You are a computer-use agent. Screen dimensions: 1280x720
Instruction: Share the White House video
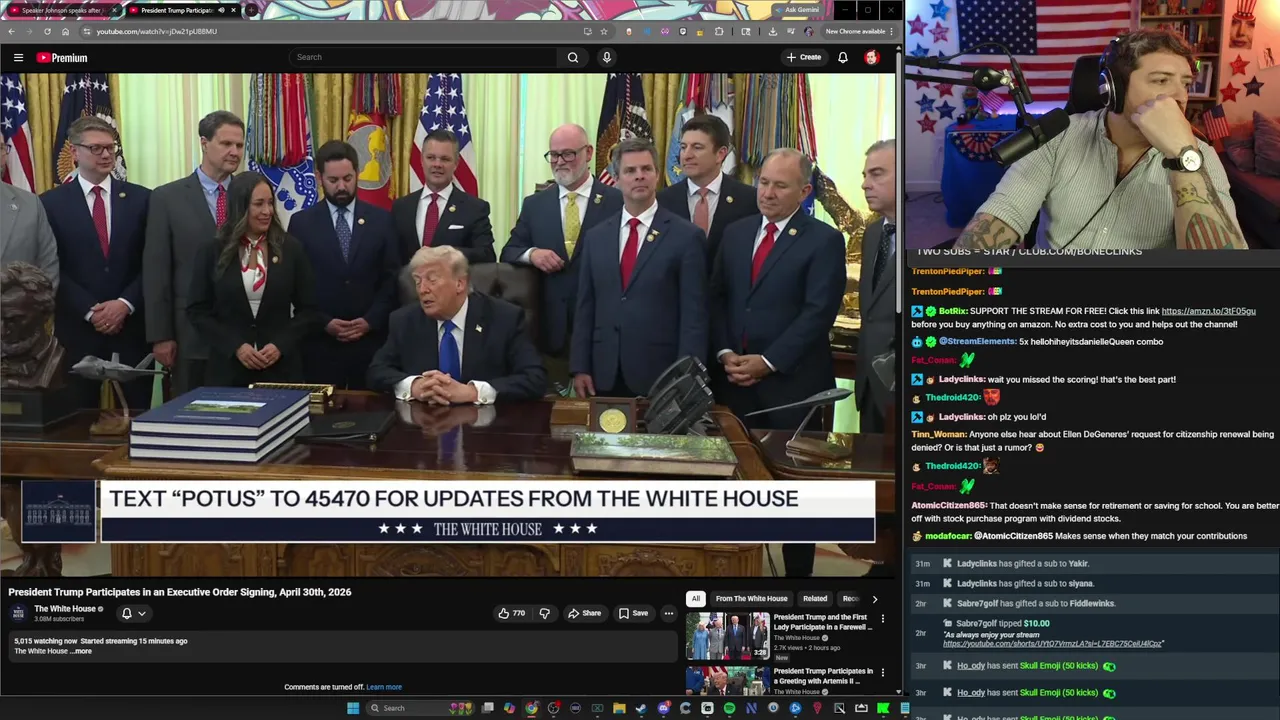pyautogui.click(x=584, y=613)
